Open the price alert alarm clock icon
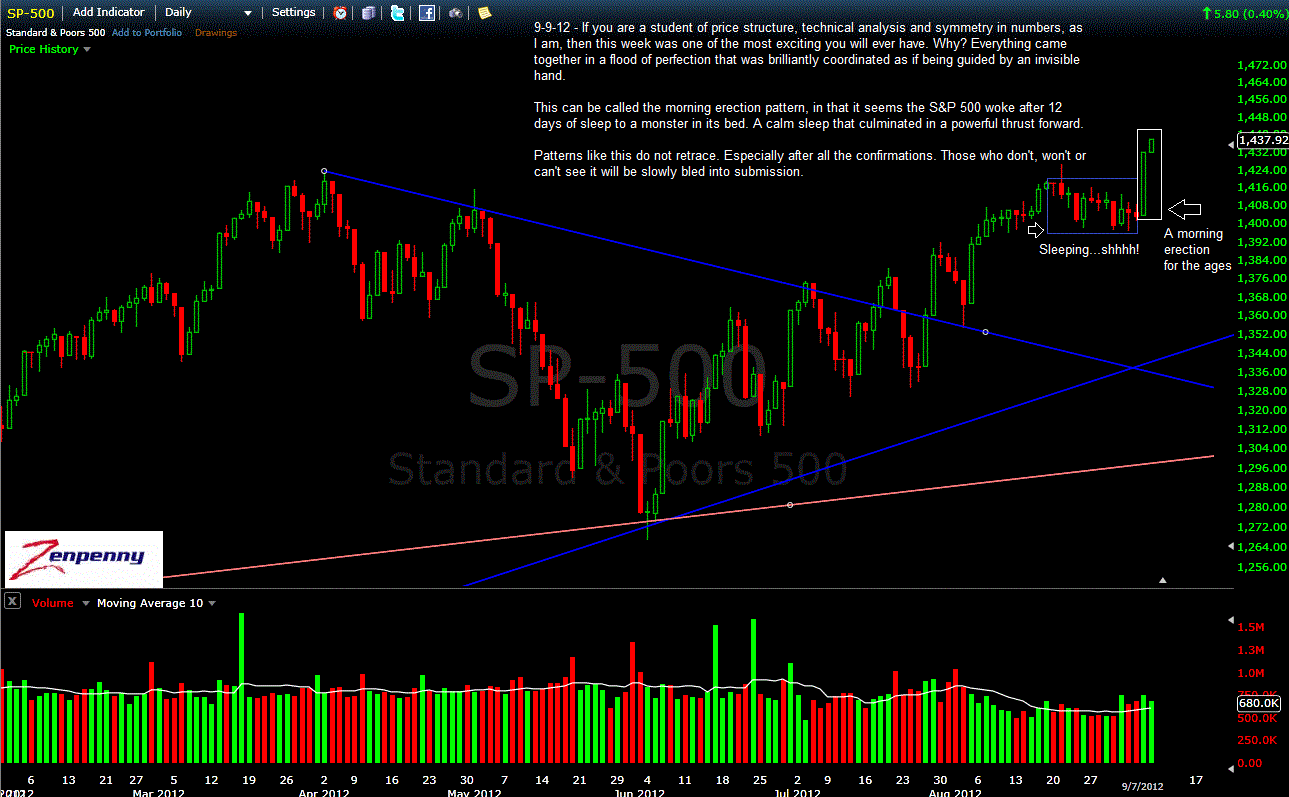1289x797 pixels. (341, 13)
